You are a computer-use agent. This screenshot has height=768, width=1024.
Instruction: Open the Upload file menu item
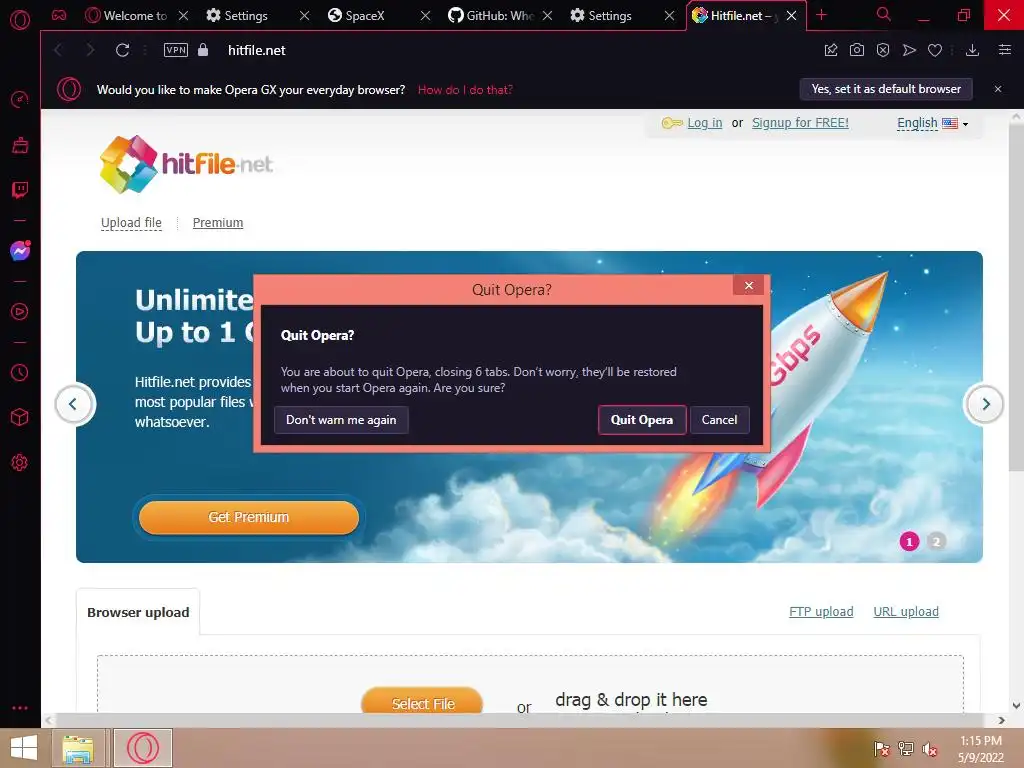tap(131, 223)
